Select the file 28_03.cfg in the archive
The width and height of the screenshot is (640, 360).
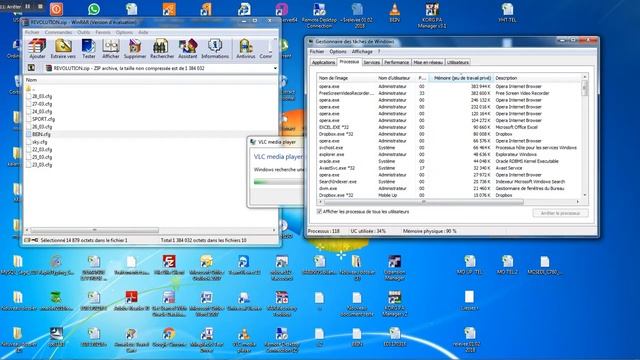click(42, 96)
